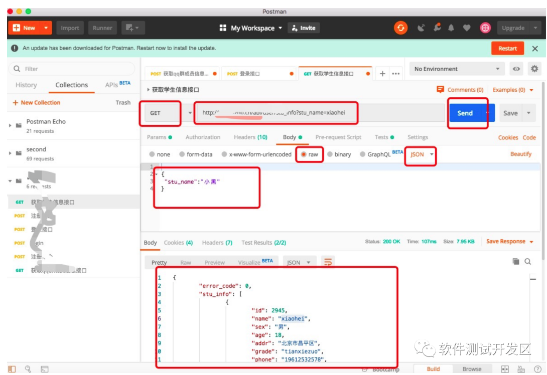Expand the Postman Echo collection

[x=10, y=125]
